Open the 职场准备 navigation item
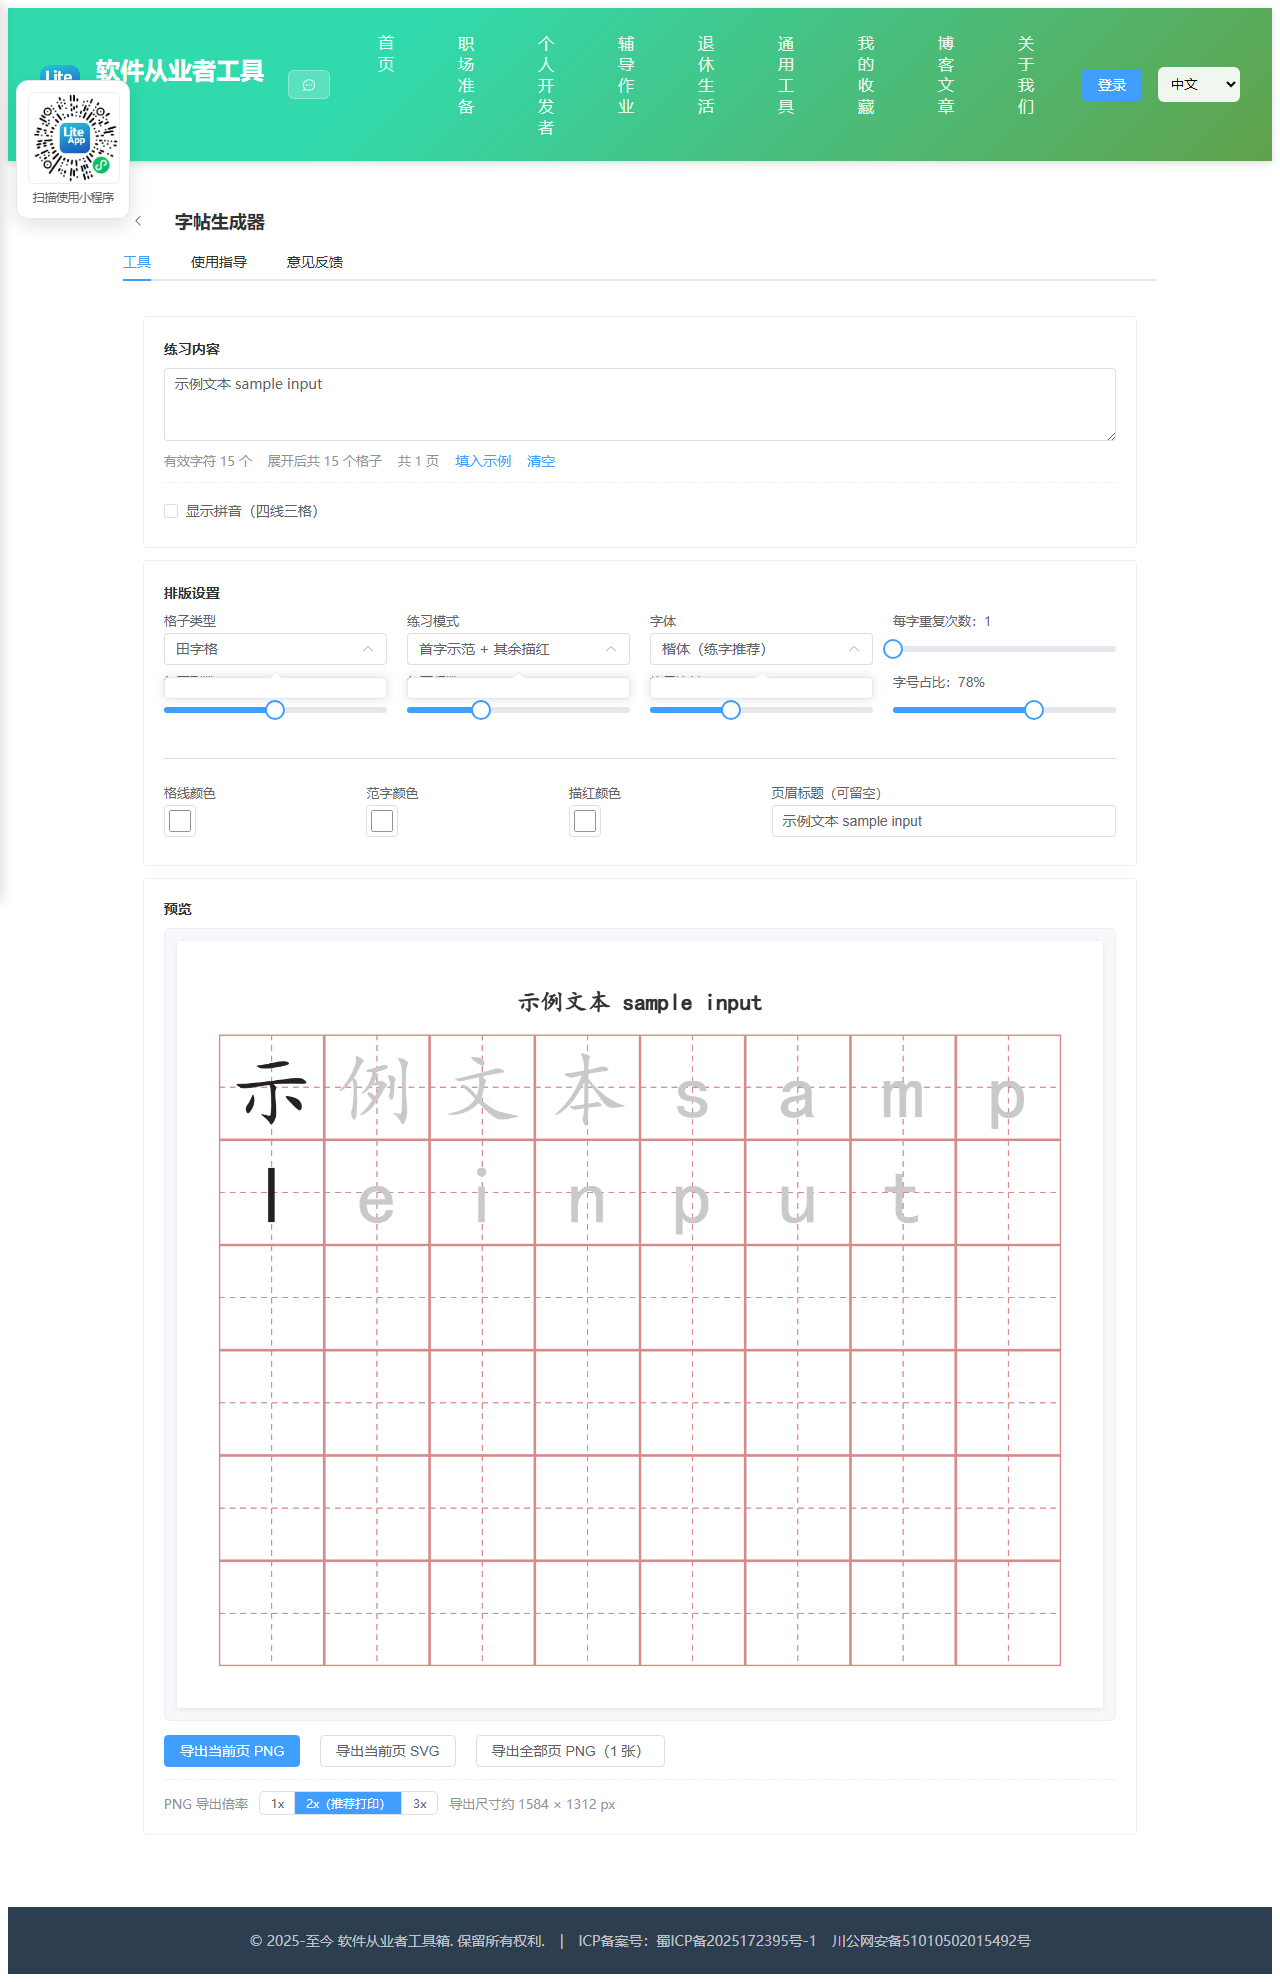This screenshot has height=1982, width=1280. coord(466,75)
